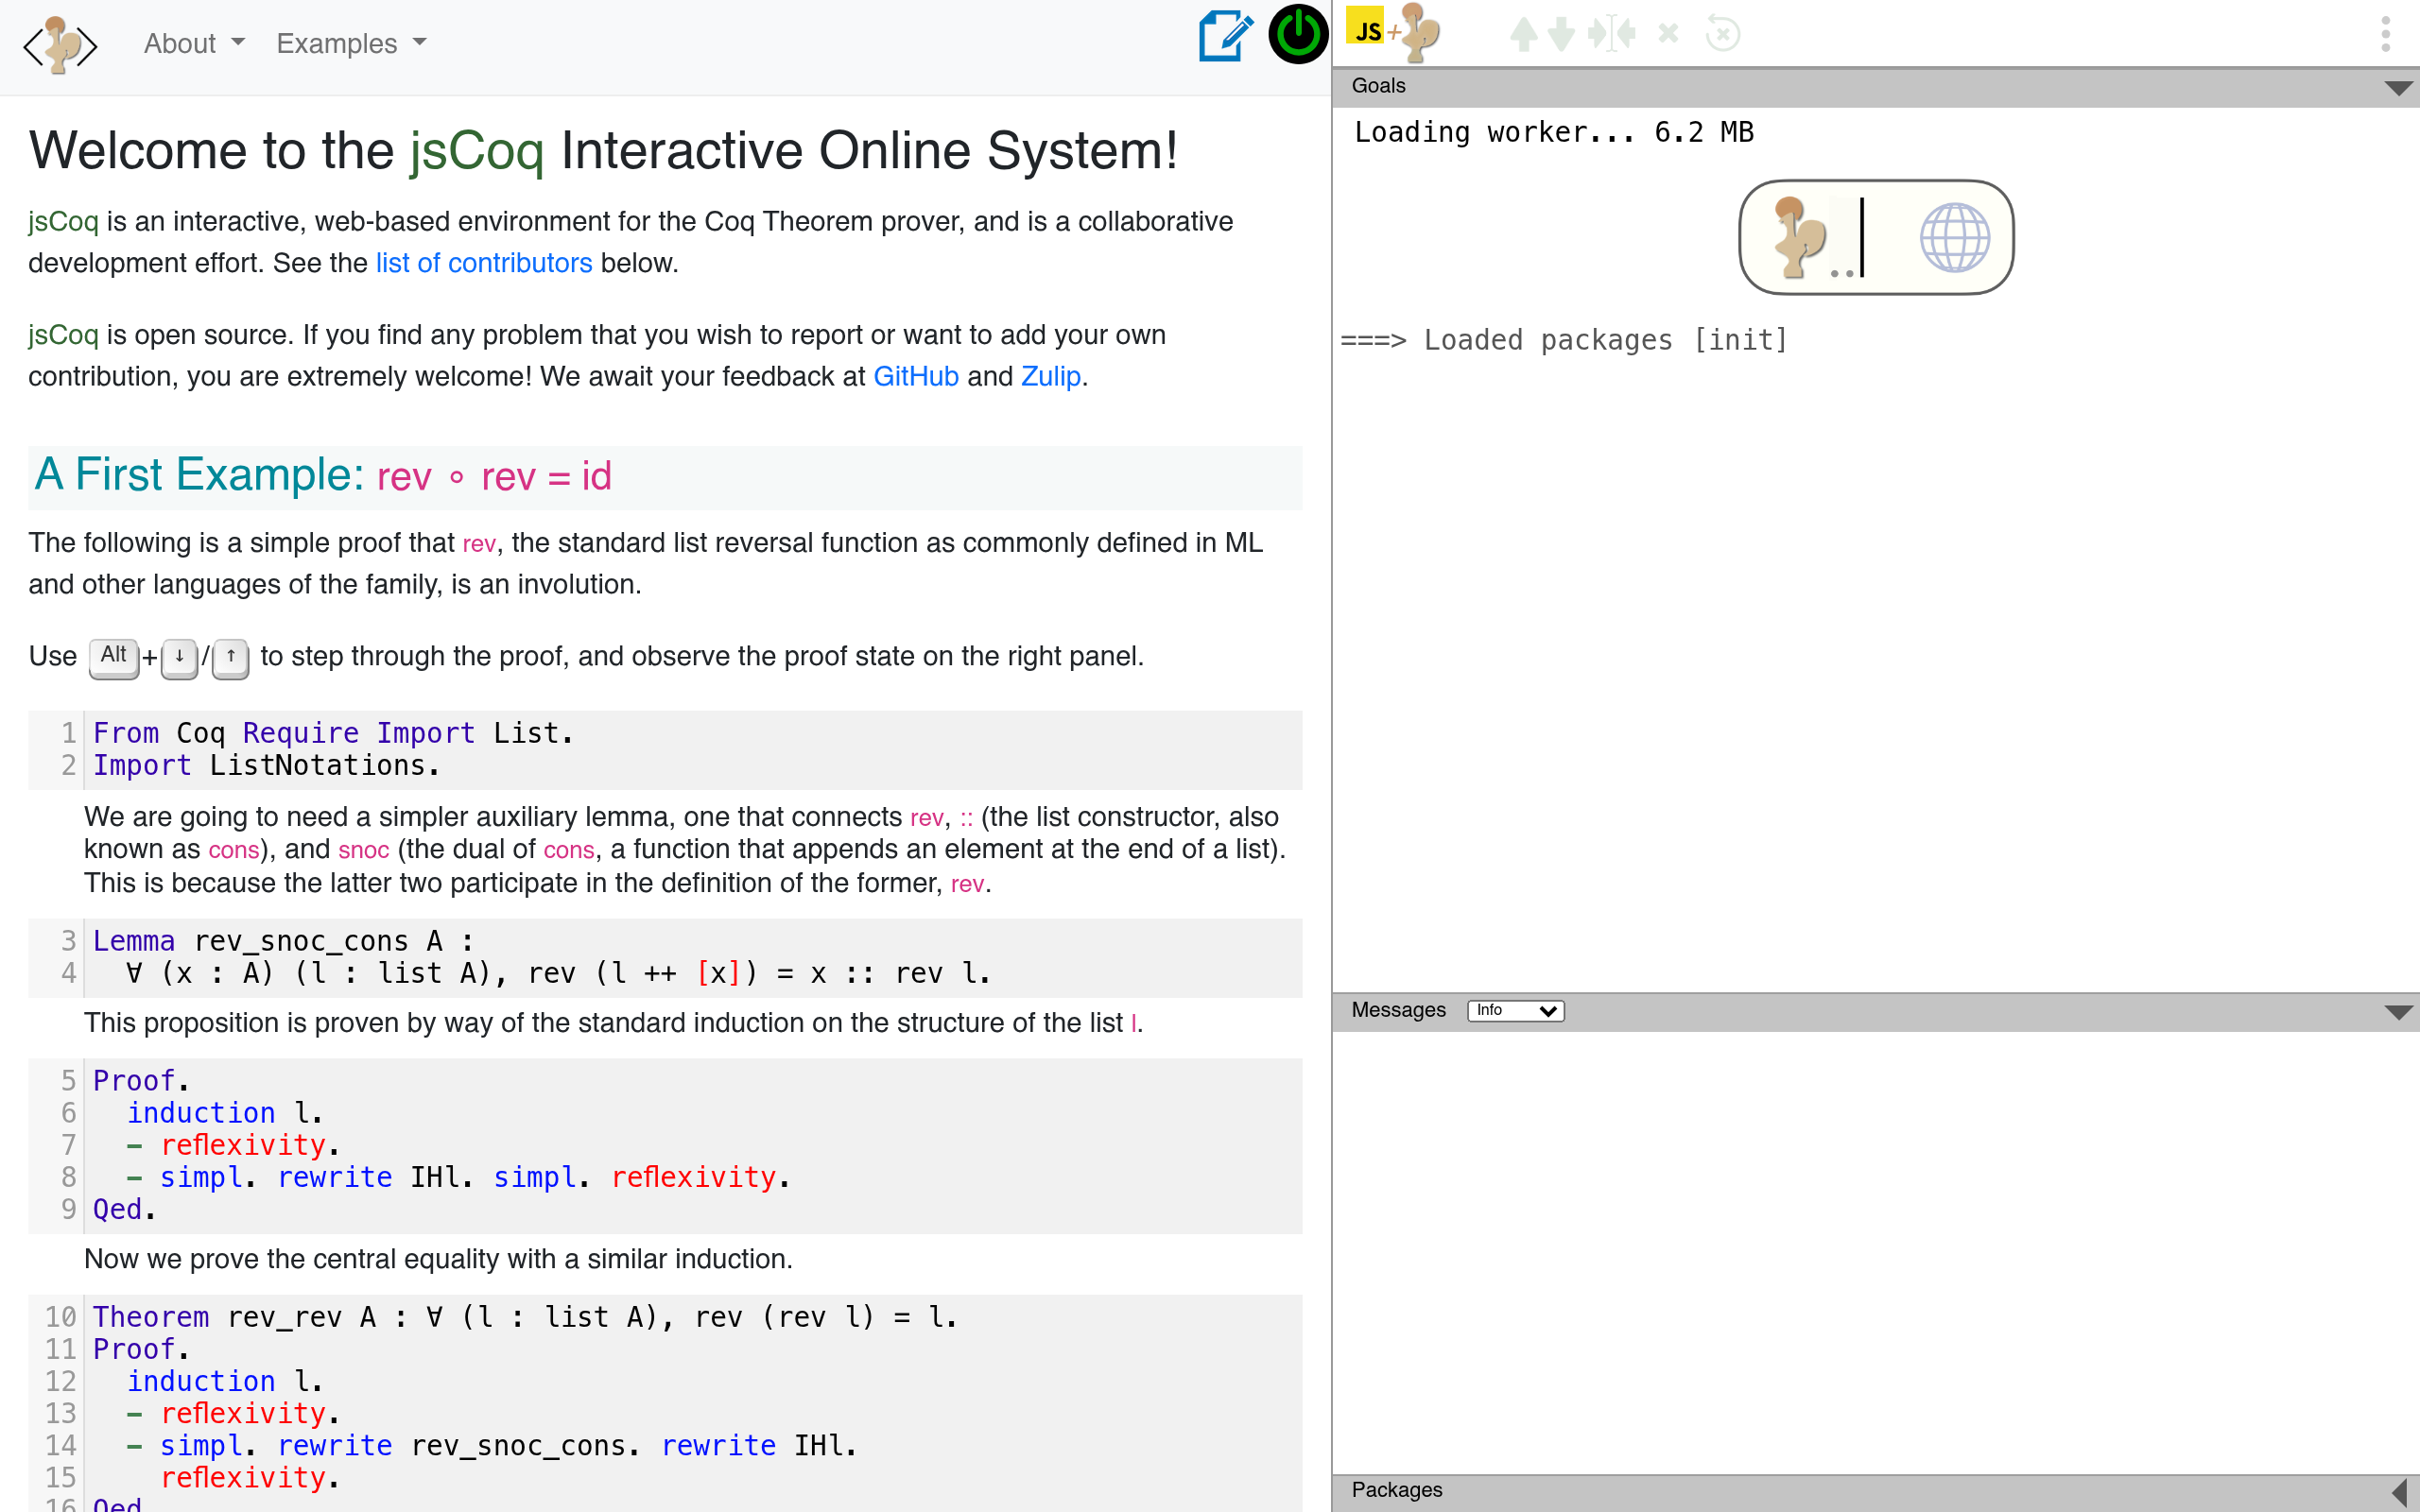
Task: Follow the GitHub link
Action: (x=916, y=376)
